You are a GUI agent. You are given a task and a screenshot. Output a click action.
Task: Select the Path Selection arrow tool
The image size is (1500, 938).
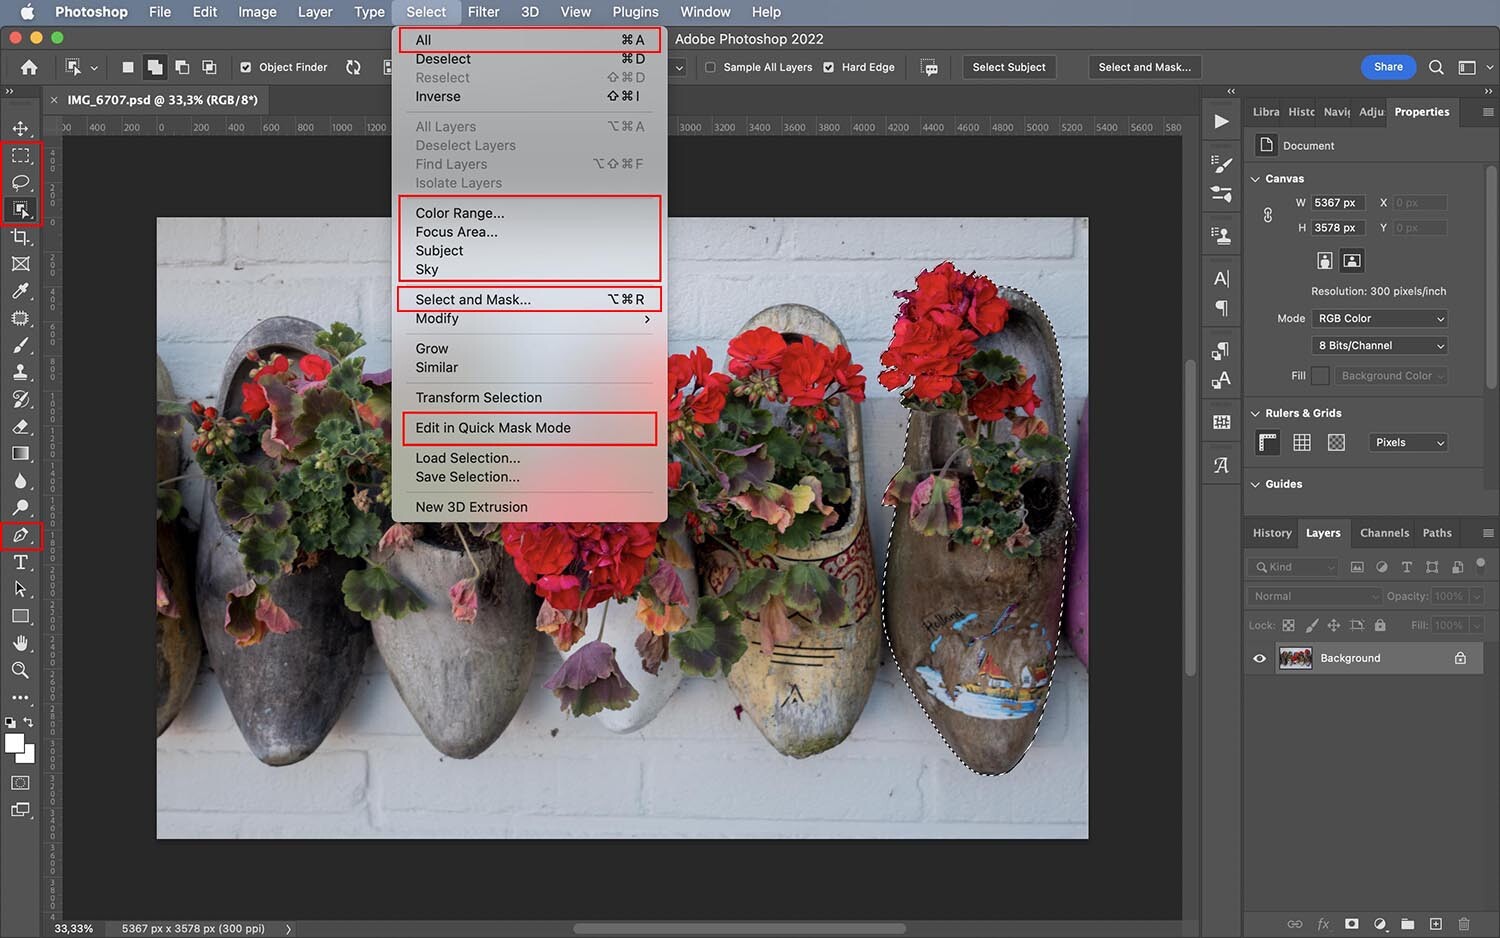(x=20, y=589)
